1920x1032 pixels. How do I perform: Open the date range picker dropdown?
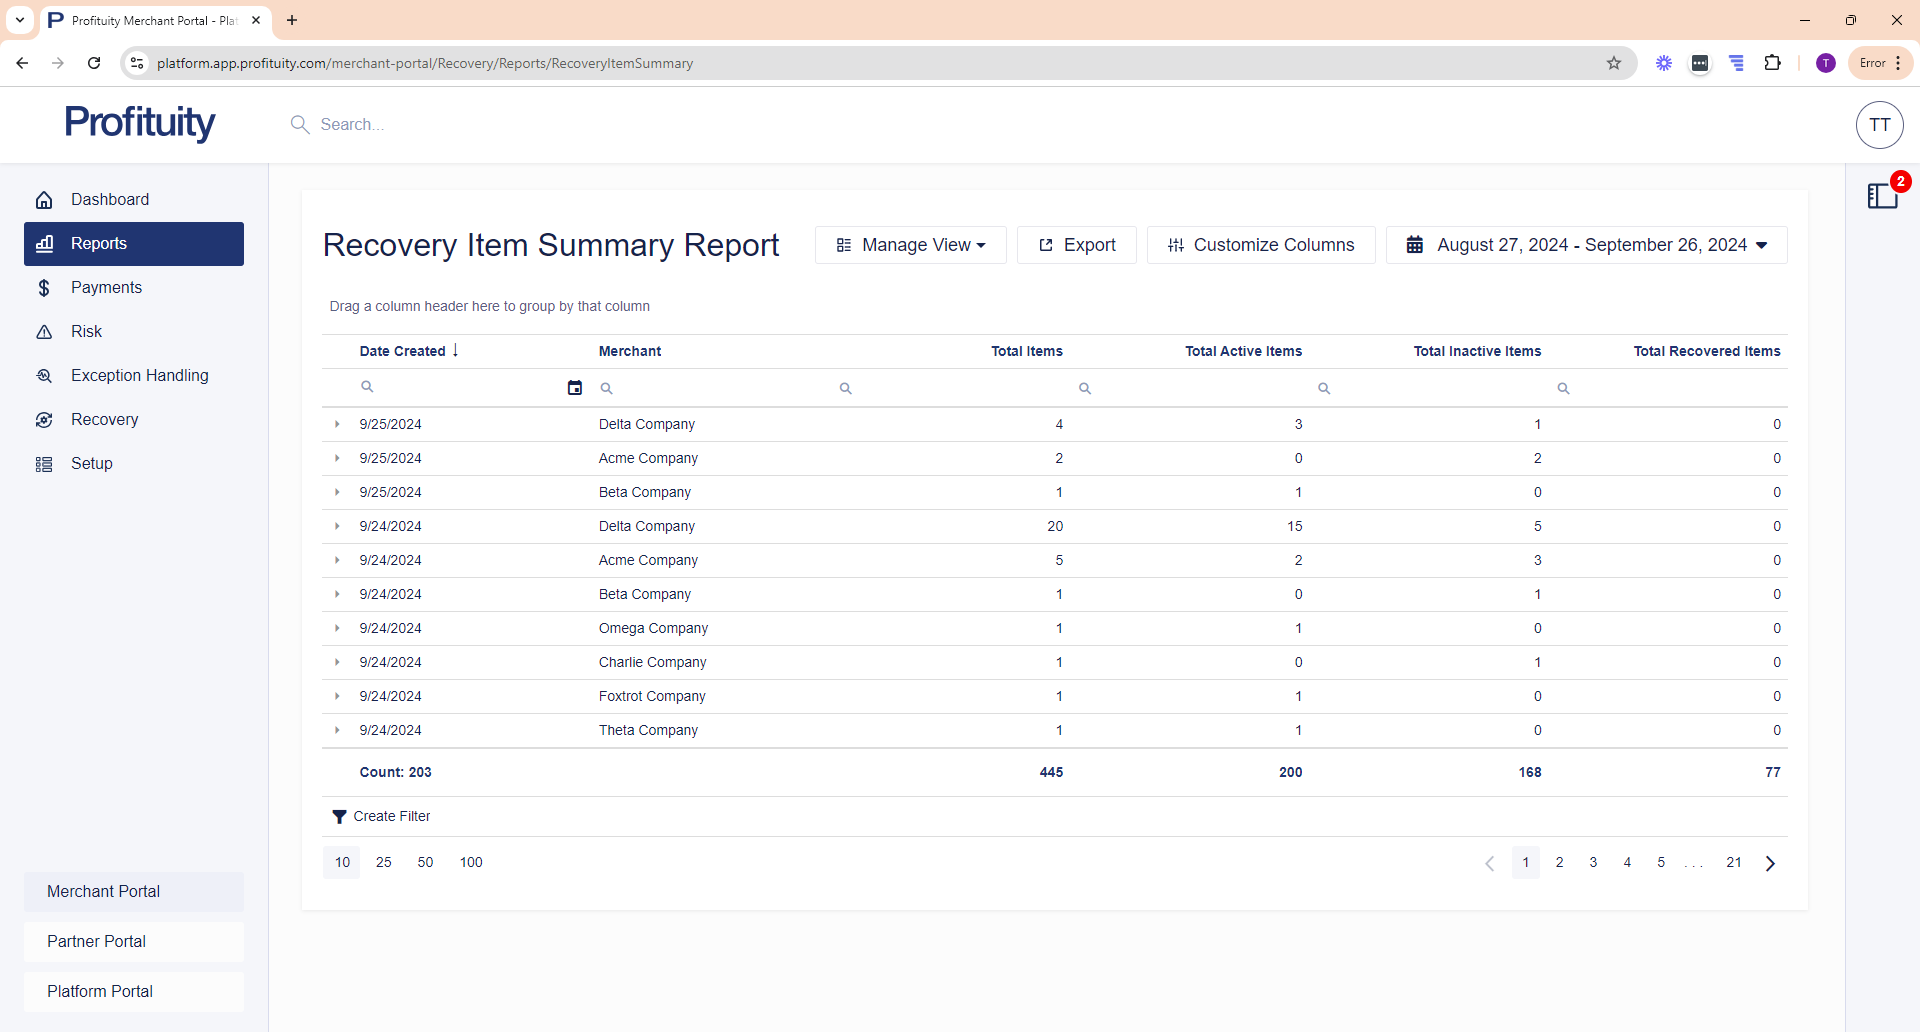1586,245
